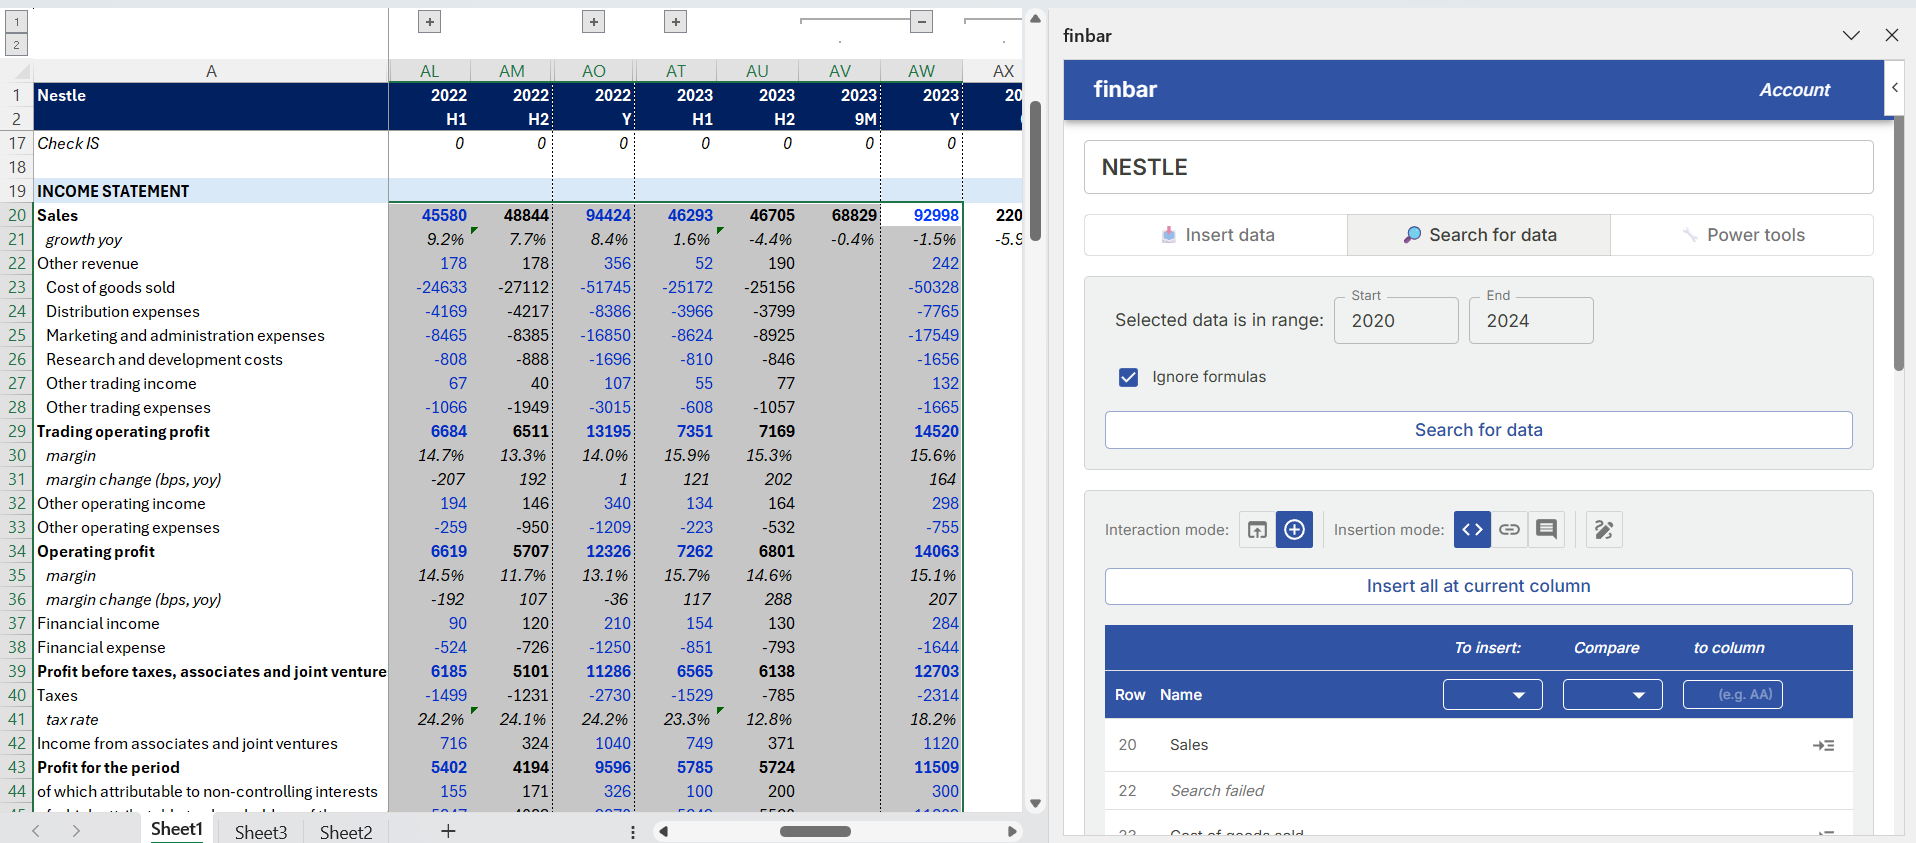Switch to the Power tools tab
The image size is (1916, 843).
(1742, 235)
